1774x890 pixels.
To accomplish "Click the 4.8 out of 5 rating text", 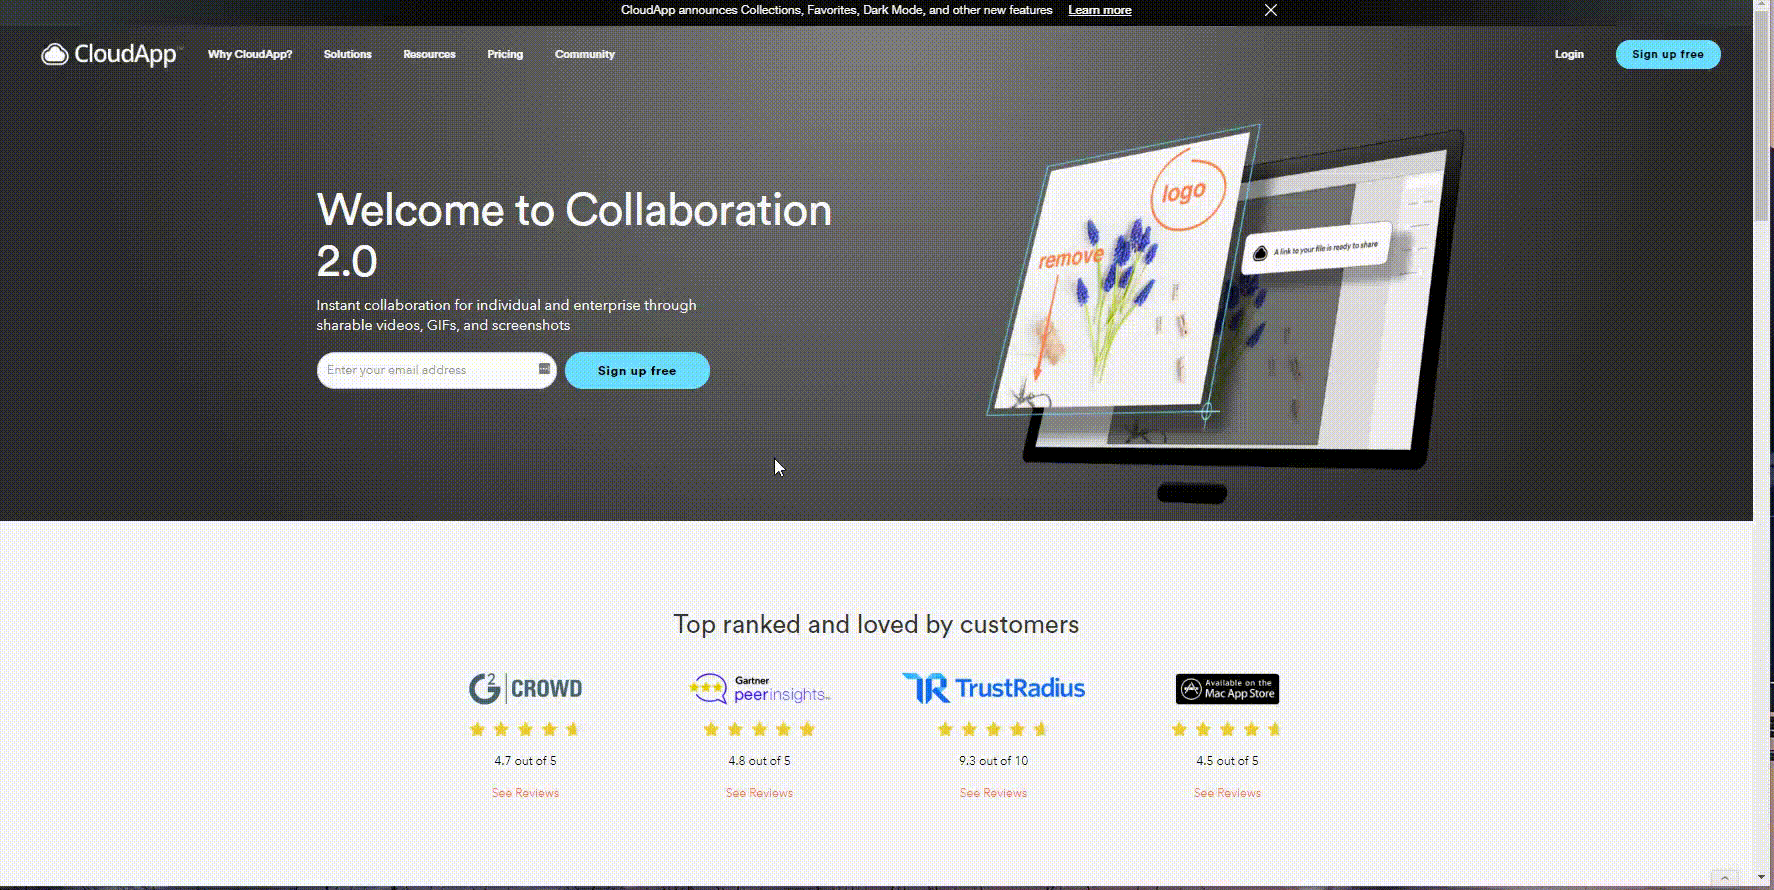I will coord(759,761).
